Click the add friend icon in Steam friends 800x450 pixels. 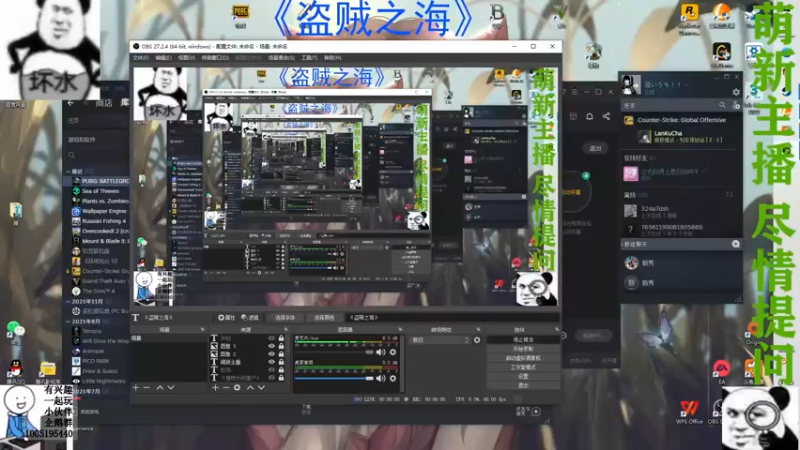click(736, 105)
